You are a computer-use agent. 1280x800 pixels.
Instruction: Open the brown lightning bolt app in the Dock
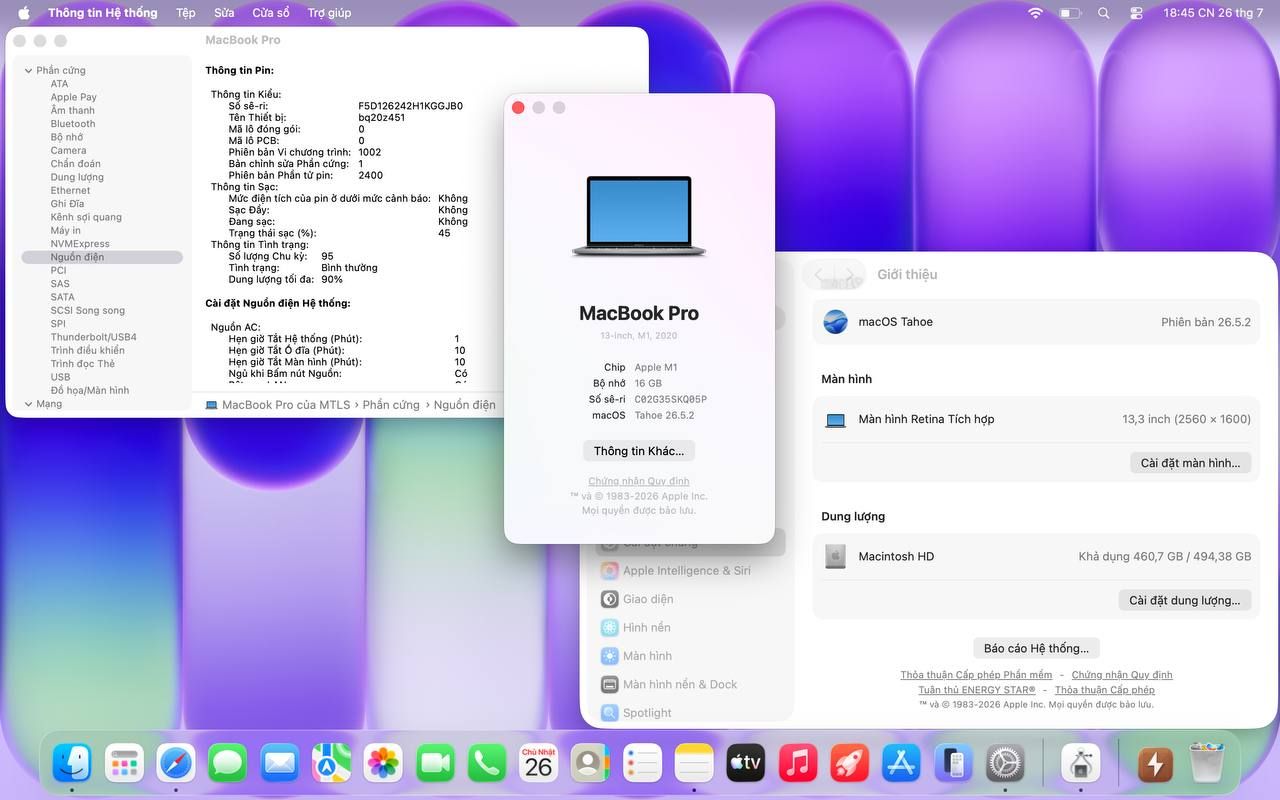(x=1155, y=764)
